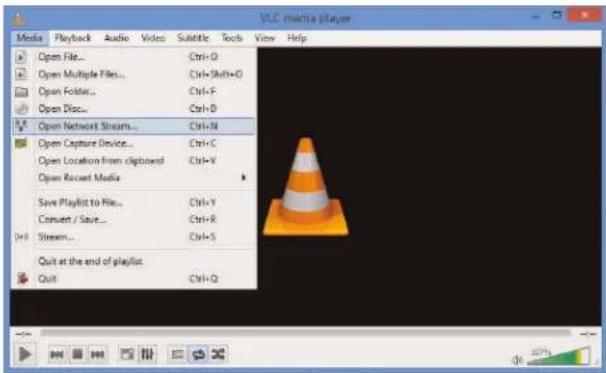Screen dimensions: 606x373
Task: Click the Open Folder icon
Action: point(21,92)
